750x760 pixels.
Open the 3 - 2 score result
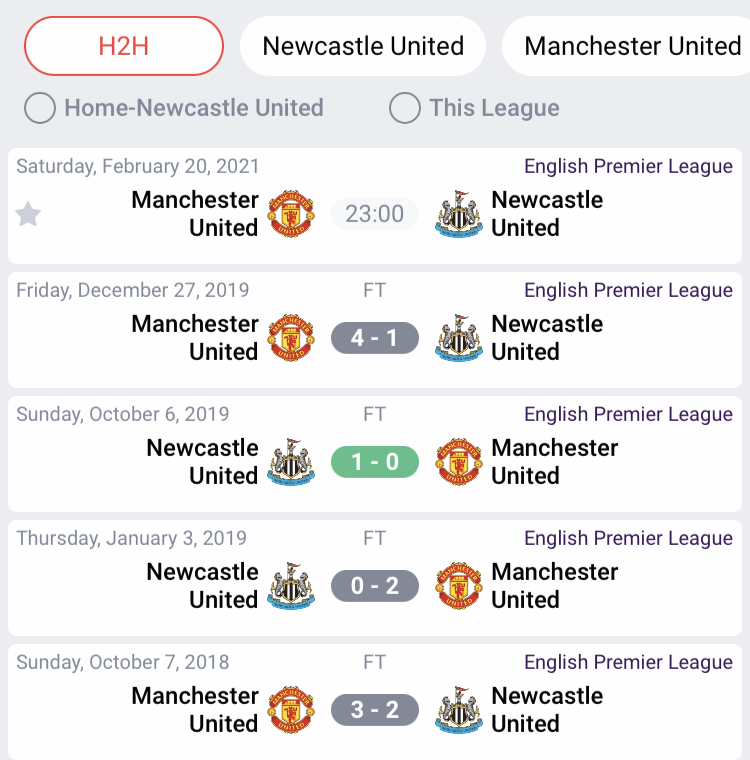click(375, 710)
